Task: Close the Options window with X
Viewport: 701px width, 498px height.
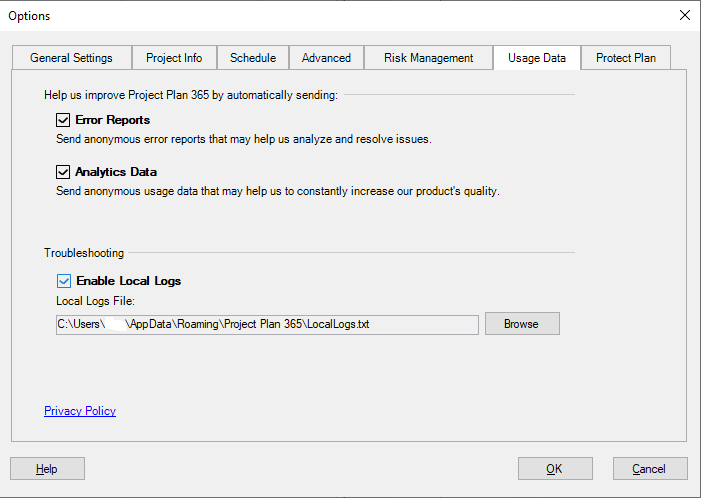Action: point(684,15)
